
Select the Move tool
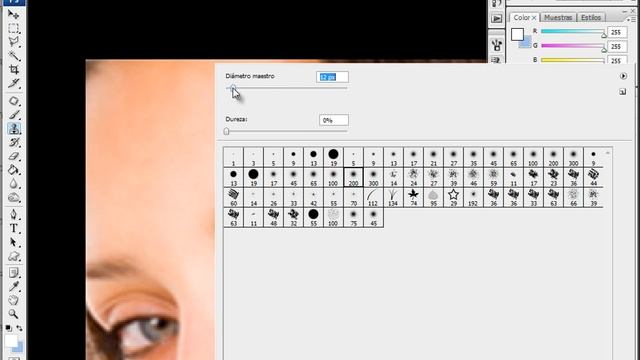pos(14,14)
